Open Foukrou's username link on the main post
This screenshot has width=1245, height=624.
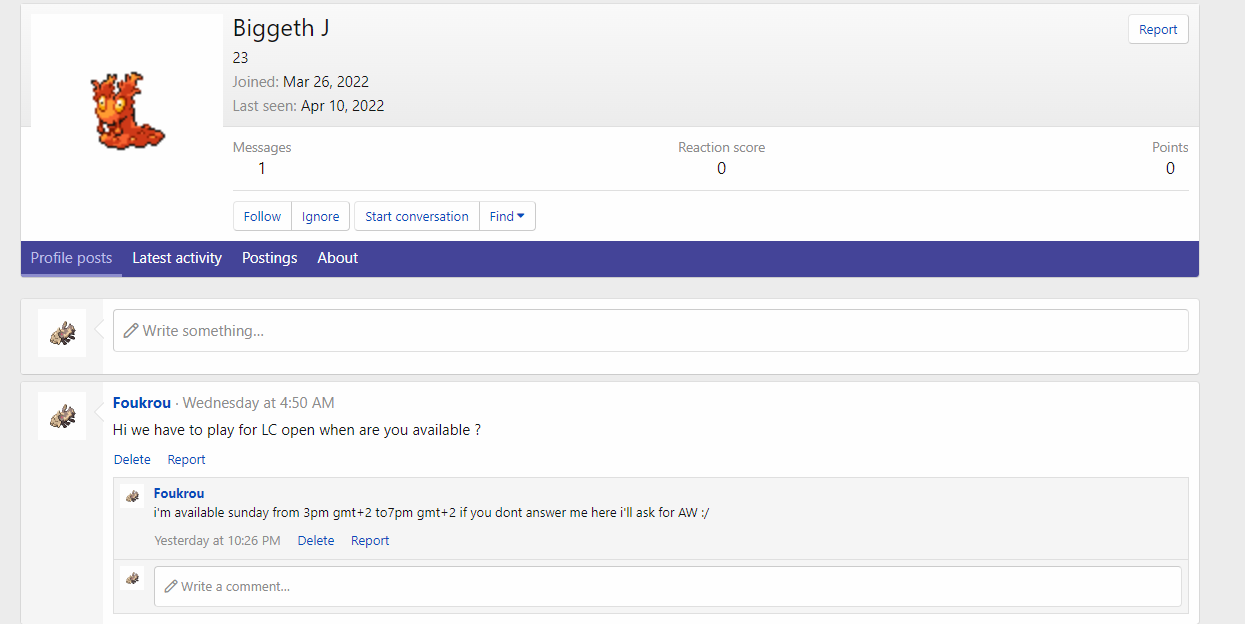point(142,403)
